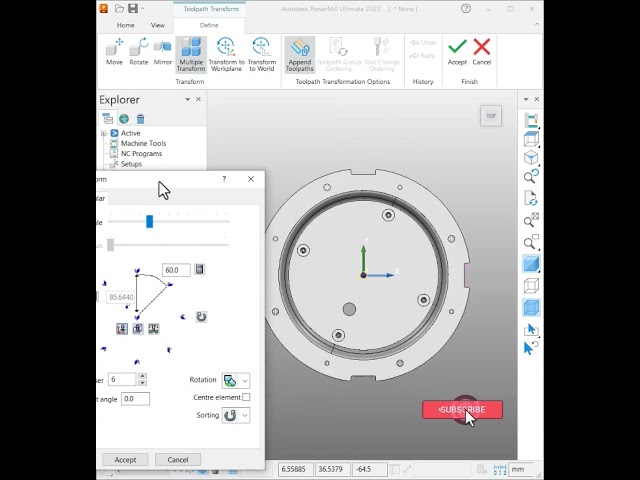Open the Home ribbon tab
Viewport: 640px width, 480px height.
[x=125, y=25]
